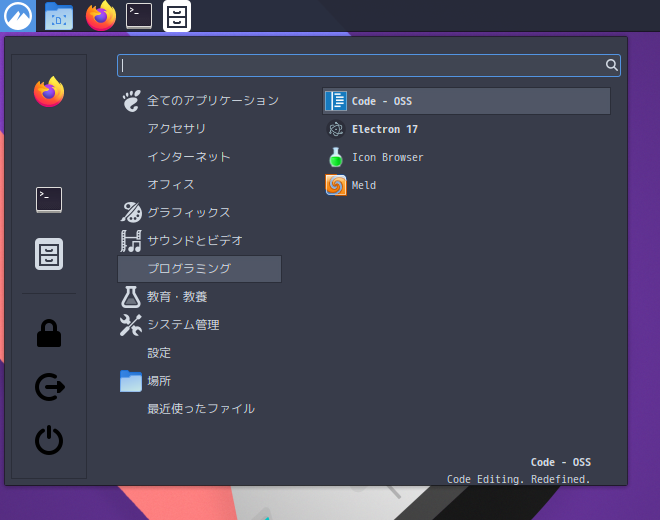Launch Electron 17
660x520 pixels.
click(x=466, y=129)
